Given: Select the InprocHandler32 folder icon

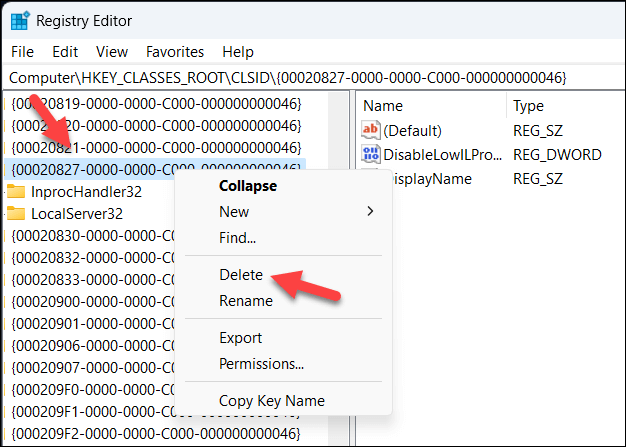Looking at the screenshot, I should point(16,192).
